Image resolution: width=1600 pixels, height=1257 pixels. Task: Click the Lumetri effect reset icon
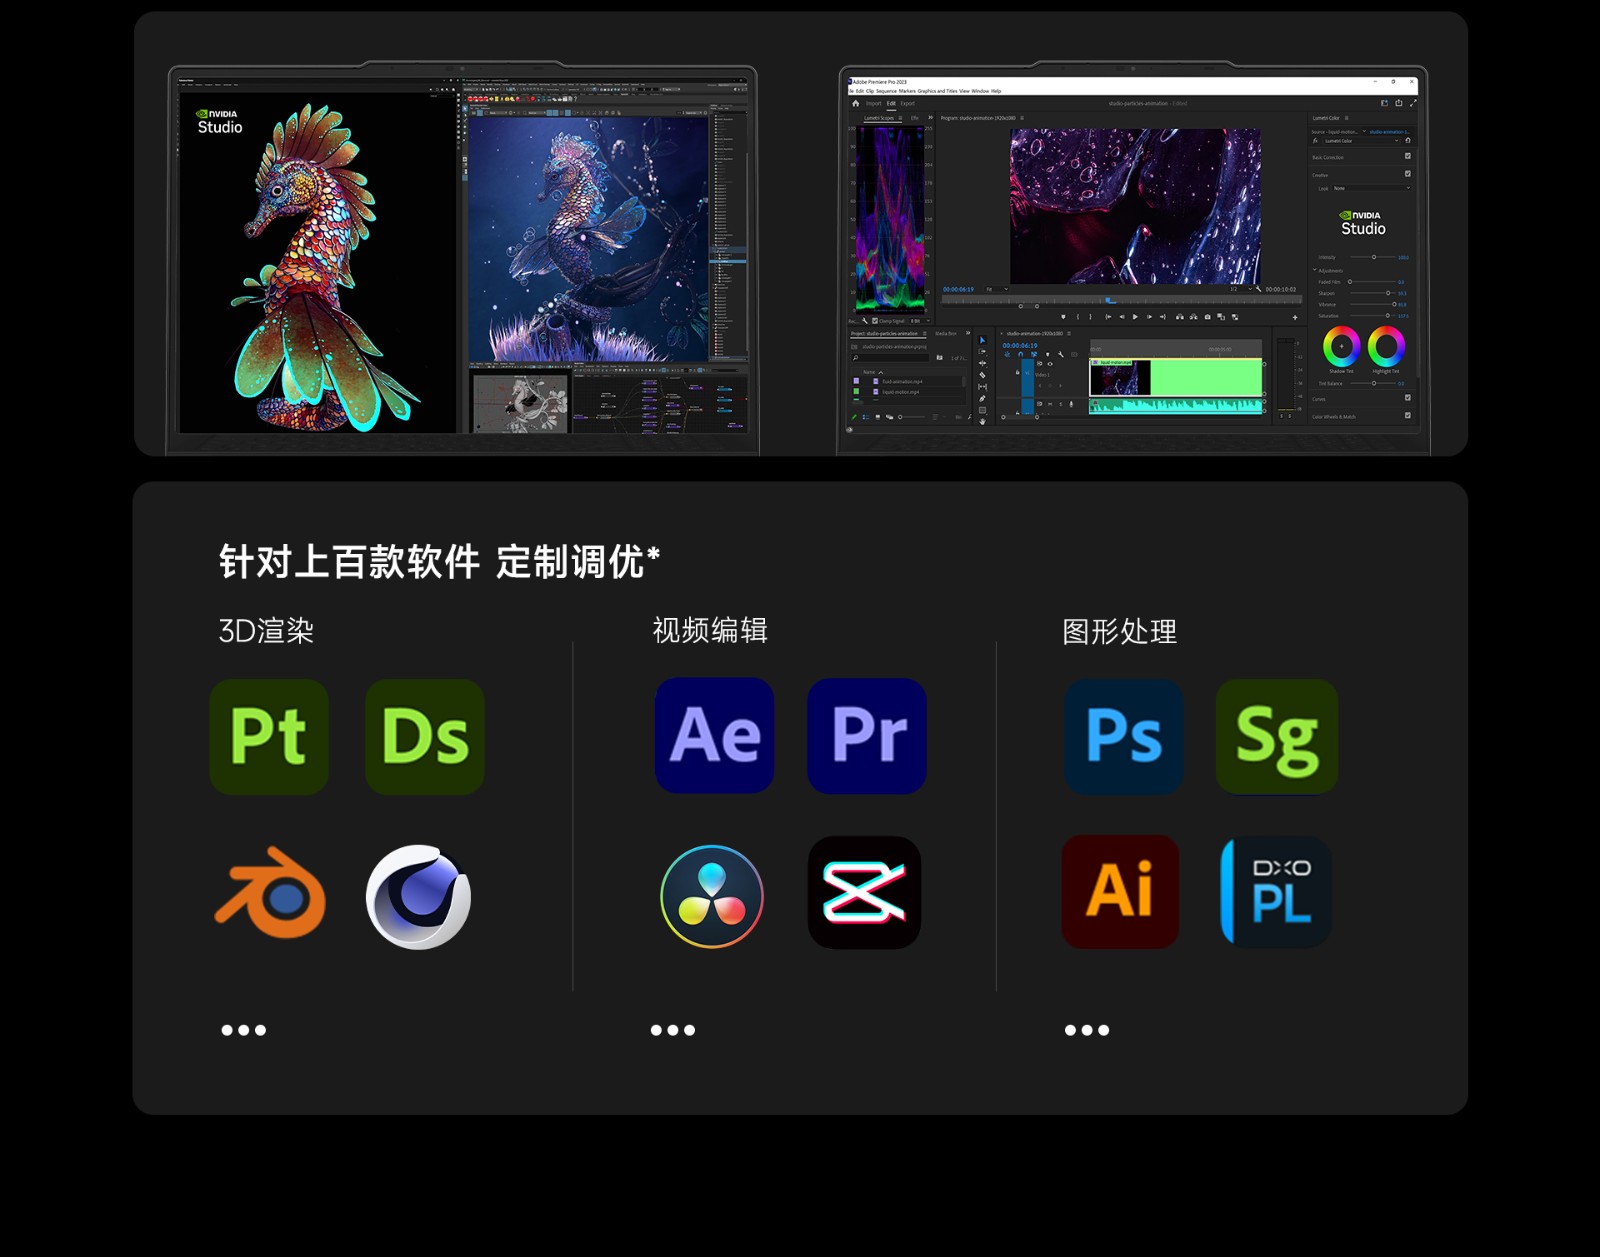pyautogui.click(x=1408, y=140)
